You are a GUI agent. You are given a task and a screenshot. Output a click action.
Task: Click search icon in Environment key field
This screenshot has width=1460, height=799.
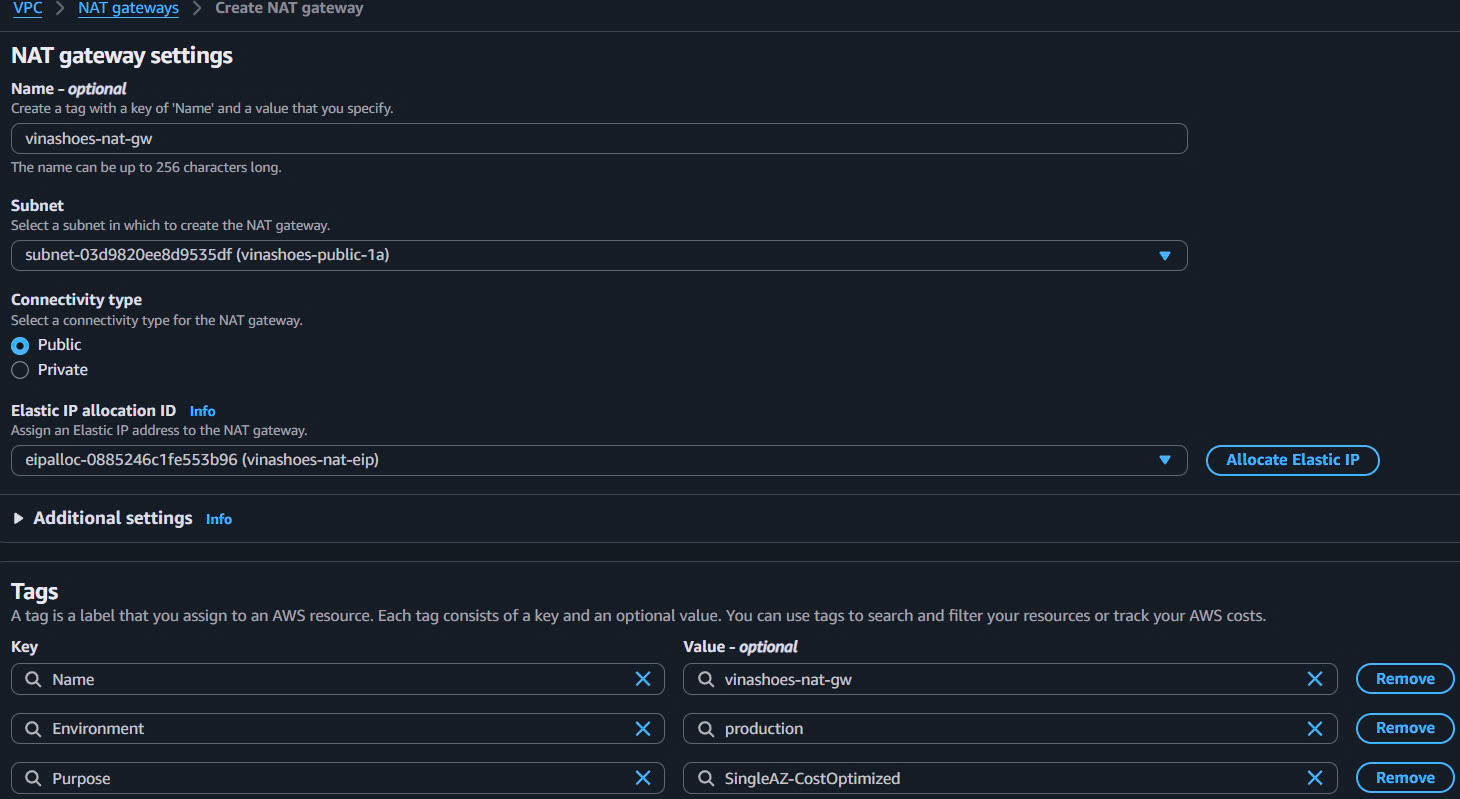(x=33, y=729)
